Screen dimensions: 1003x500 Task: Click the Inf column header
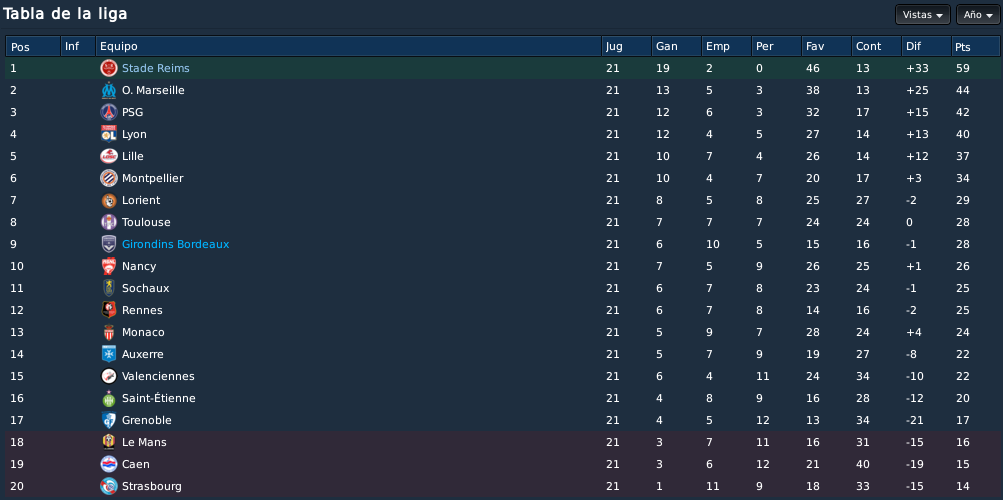tap(78, 47)
